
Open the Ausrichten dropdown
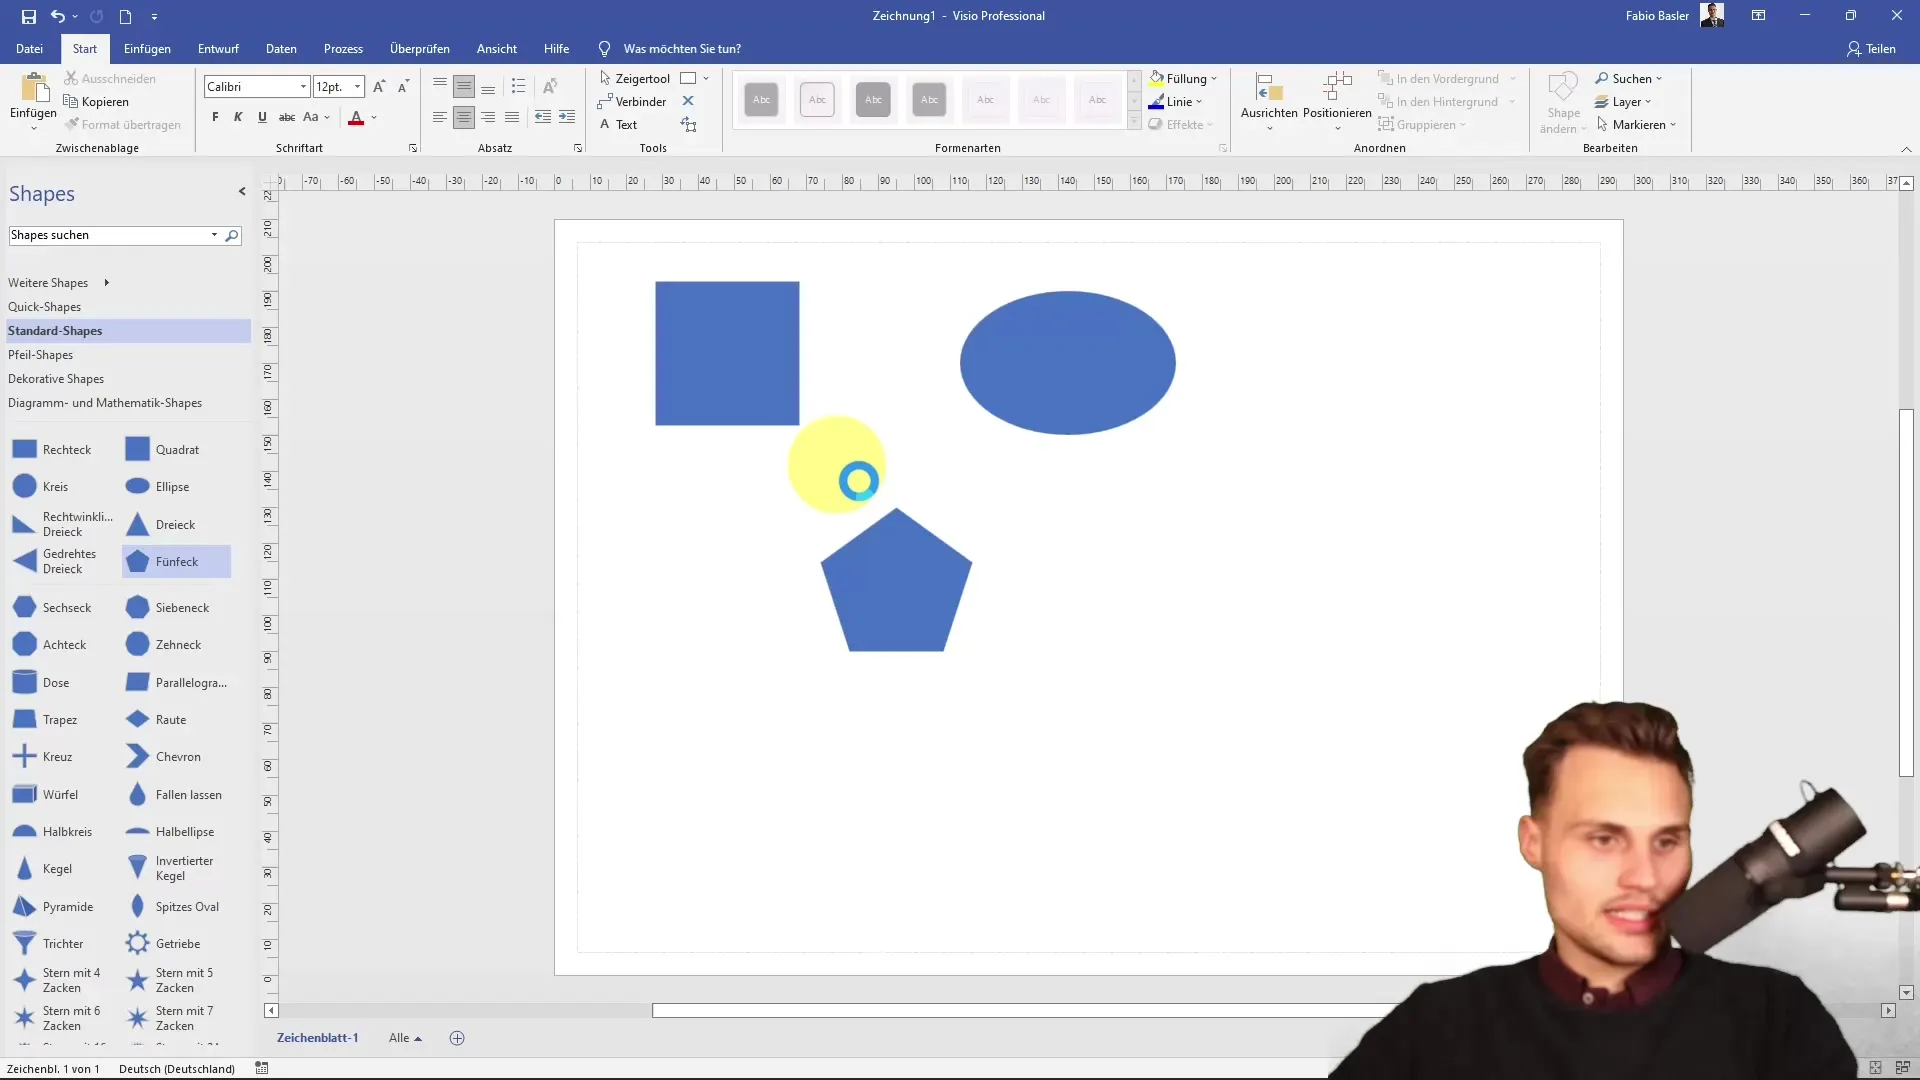[1269, 100]
